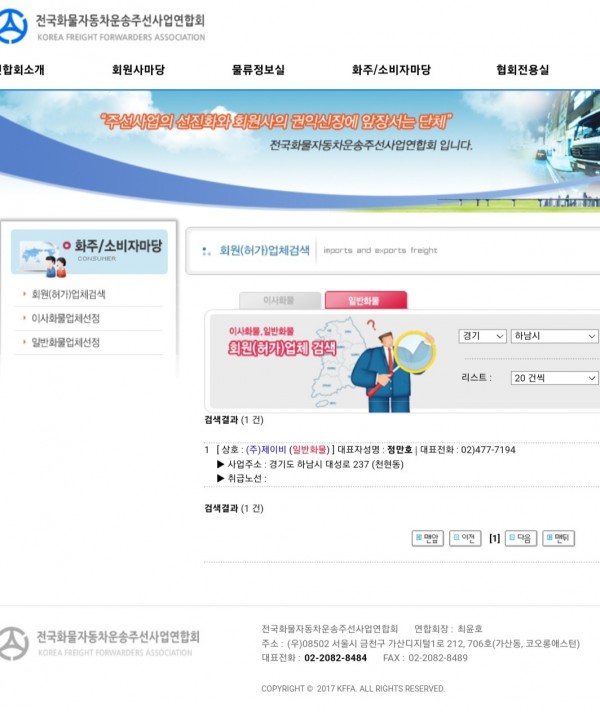Expand the 20 건씩 list count dropdown
This screenshot has width=600, height=712.
pyautogui.click(x=554, y=378)
